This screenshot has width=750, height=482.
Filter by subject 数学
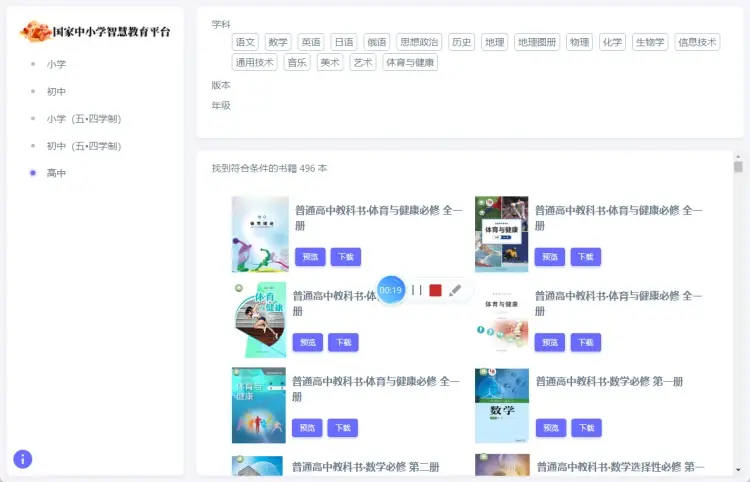(278, 42)
